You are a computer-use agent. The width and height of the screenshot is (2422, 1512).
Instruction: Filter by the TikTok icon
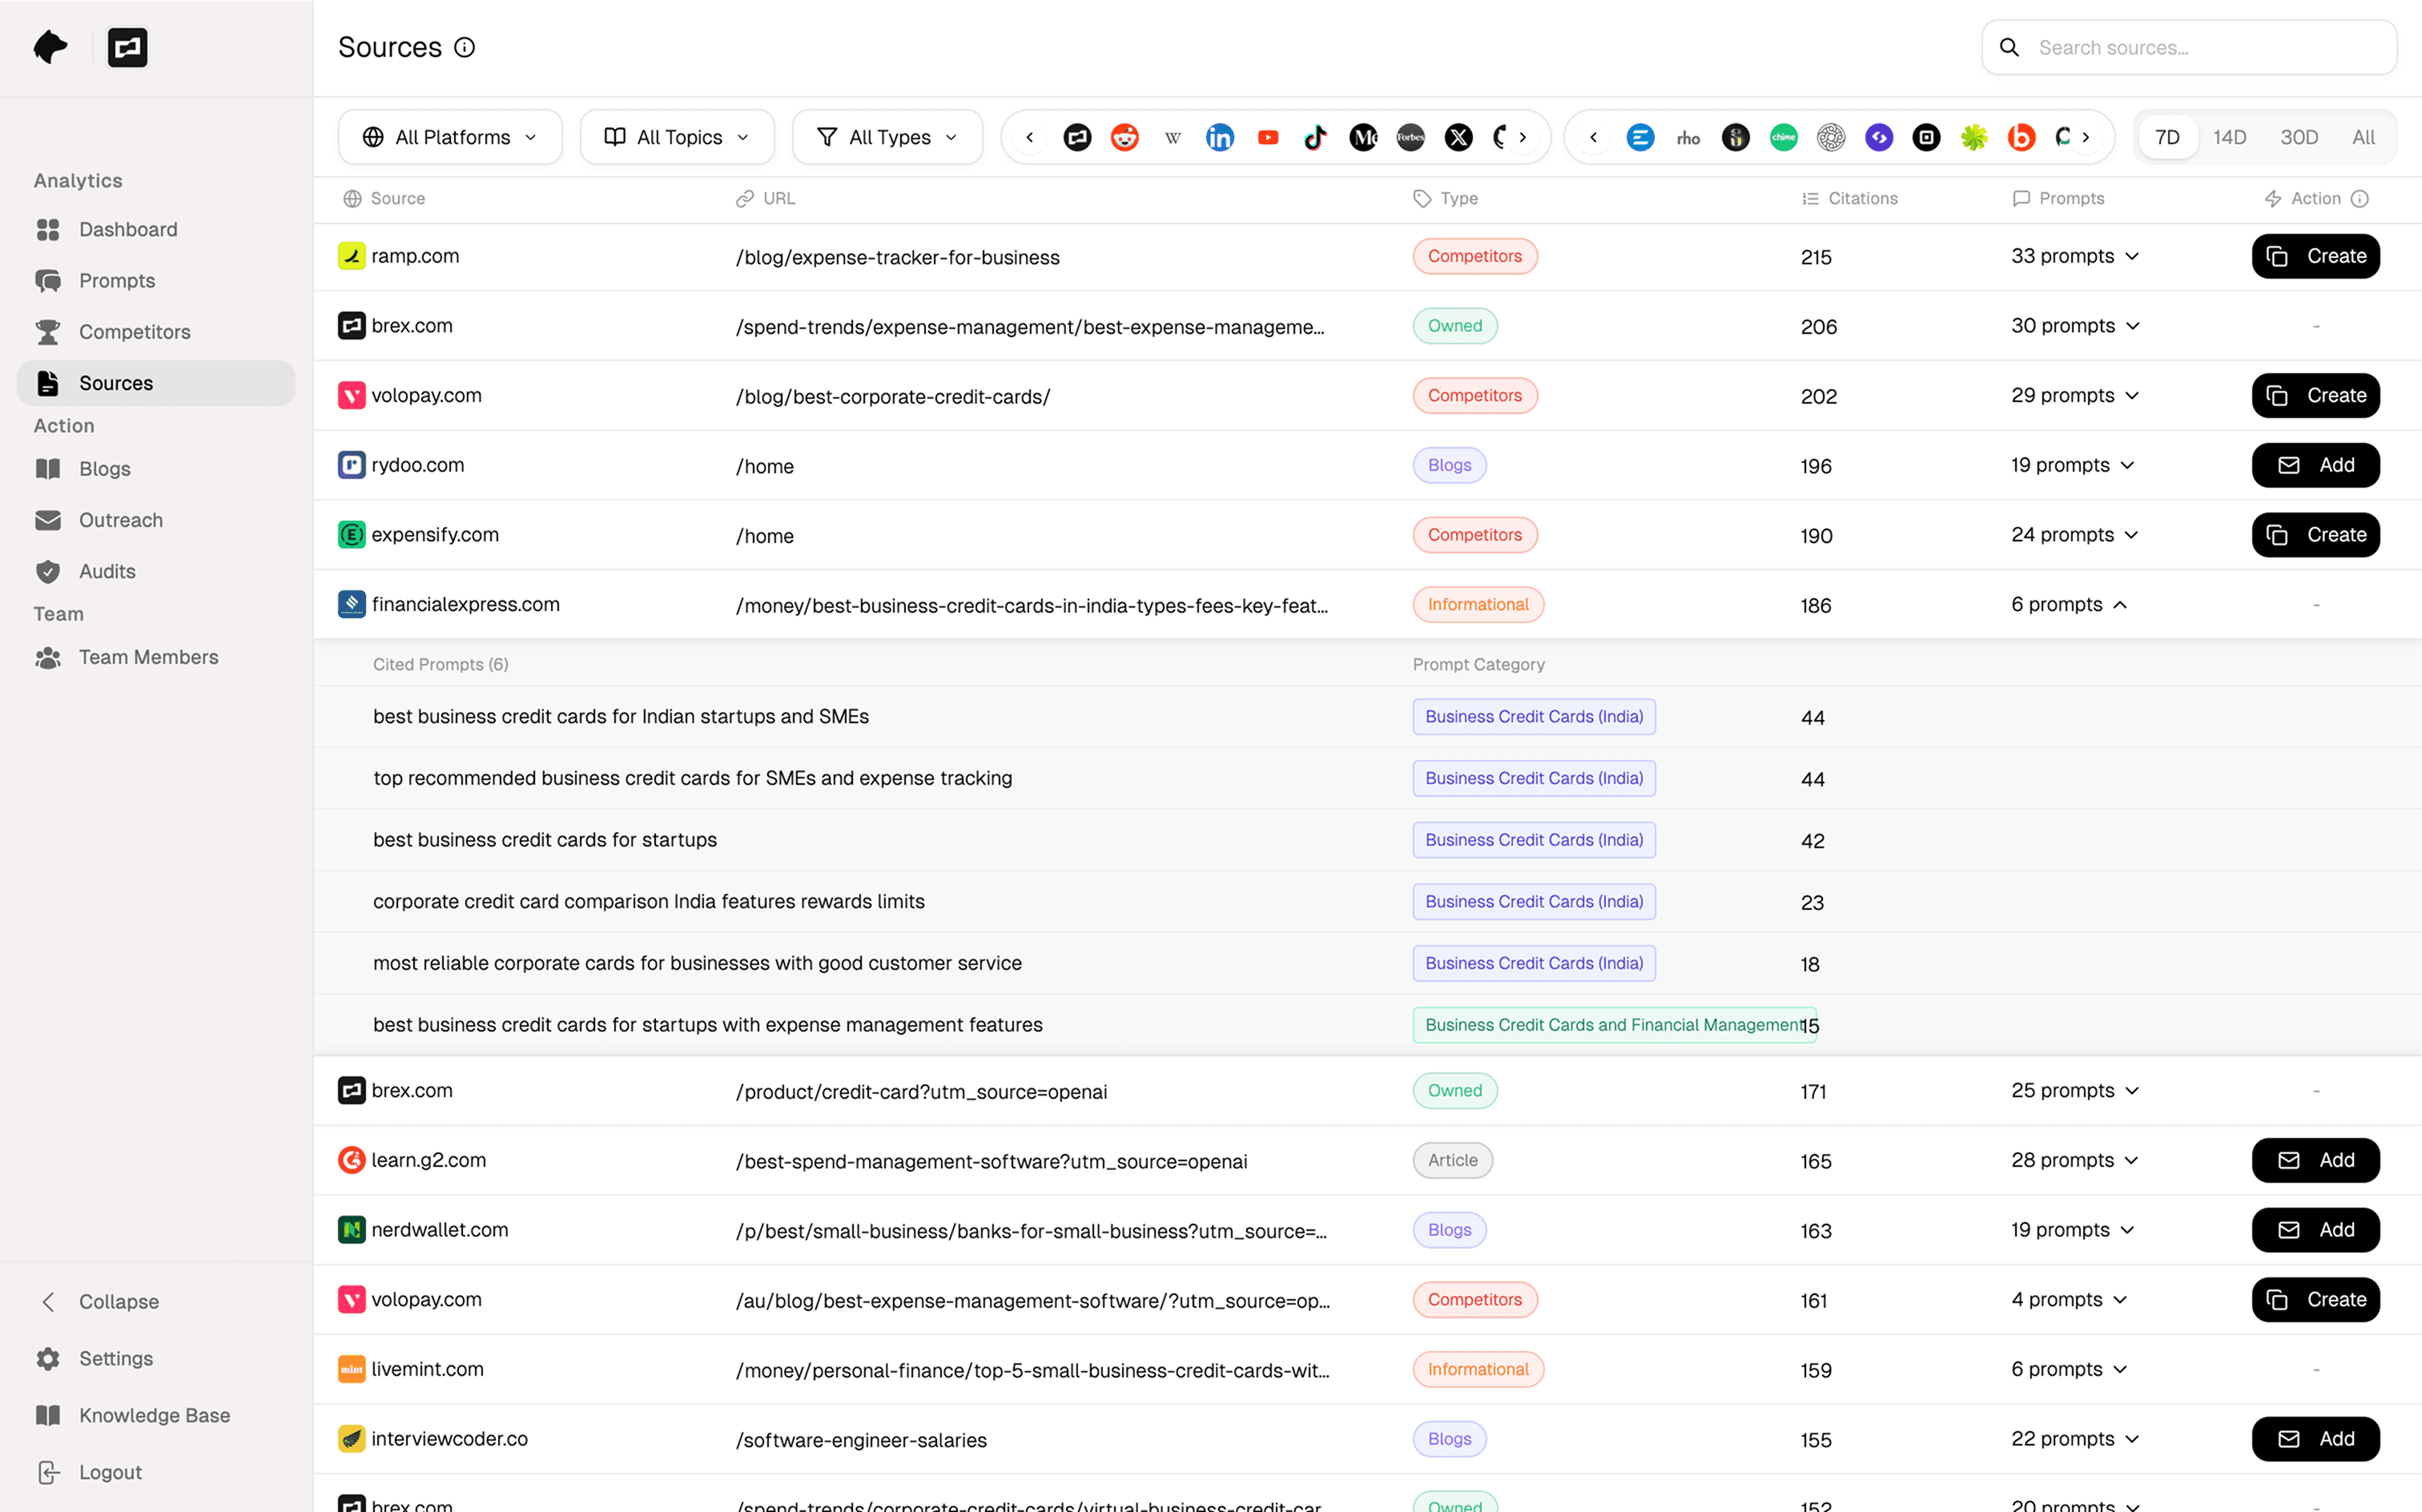[x=1315, y=137]
